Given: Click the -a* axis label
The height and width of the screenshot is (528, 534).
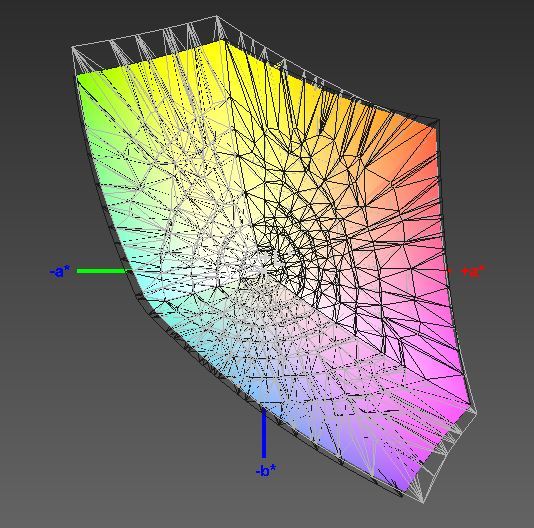Looking at the screenshot, I should tap(60, 272).
